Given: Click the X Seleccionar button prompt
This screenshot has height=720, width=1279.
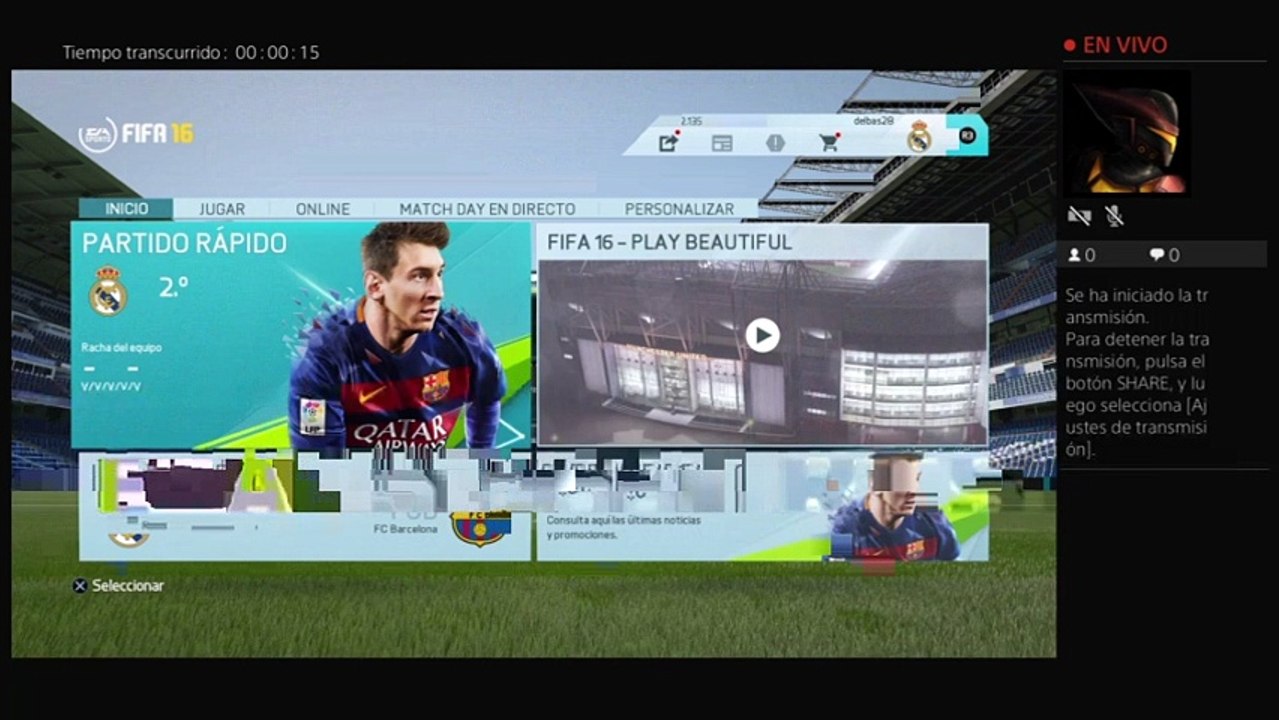Looking at the screenshot, I should point(118,586).
